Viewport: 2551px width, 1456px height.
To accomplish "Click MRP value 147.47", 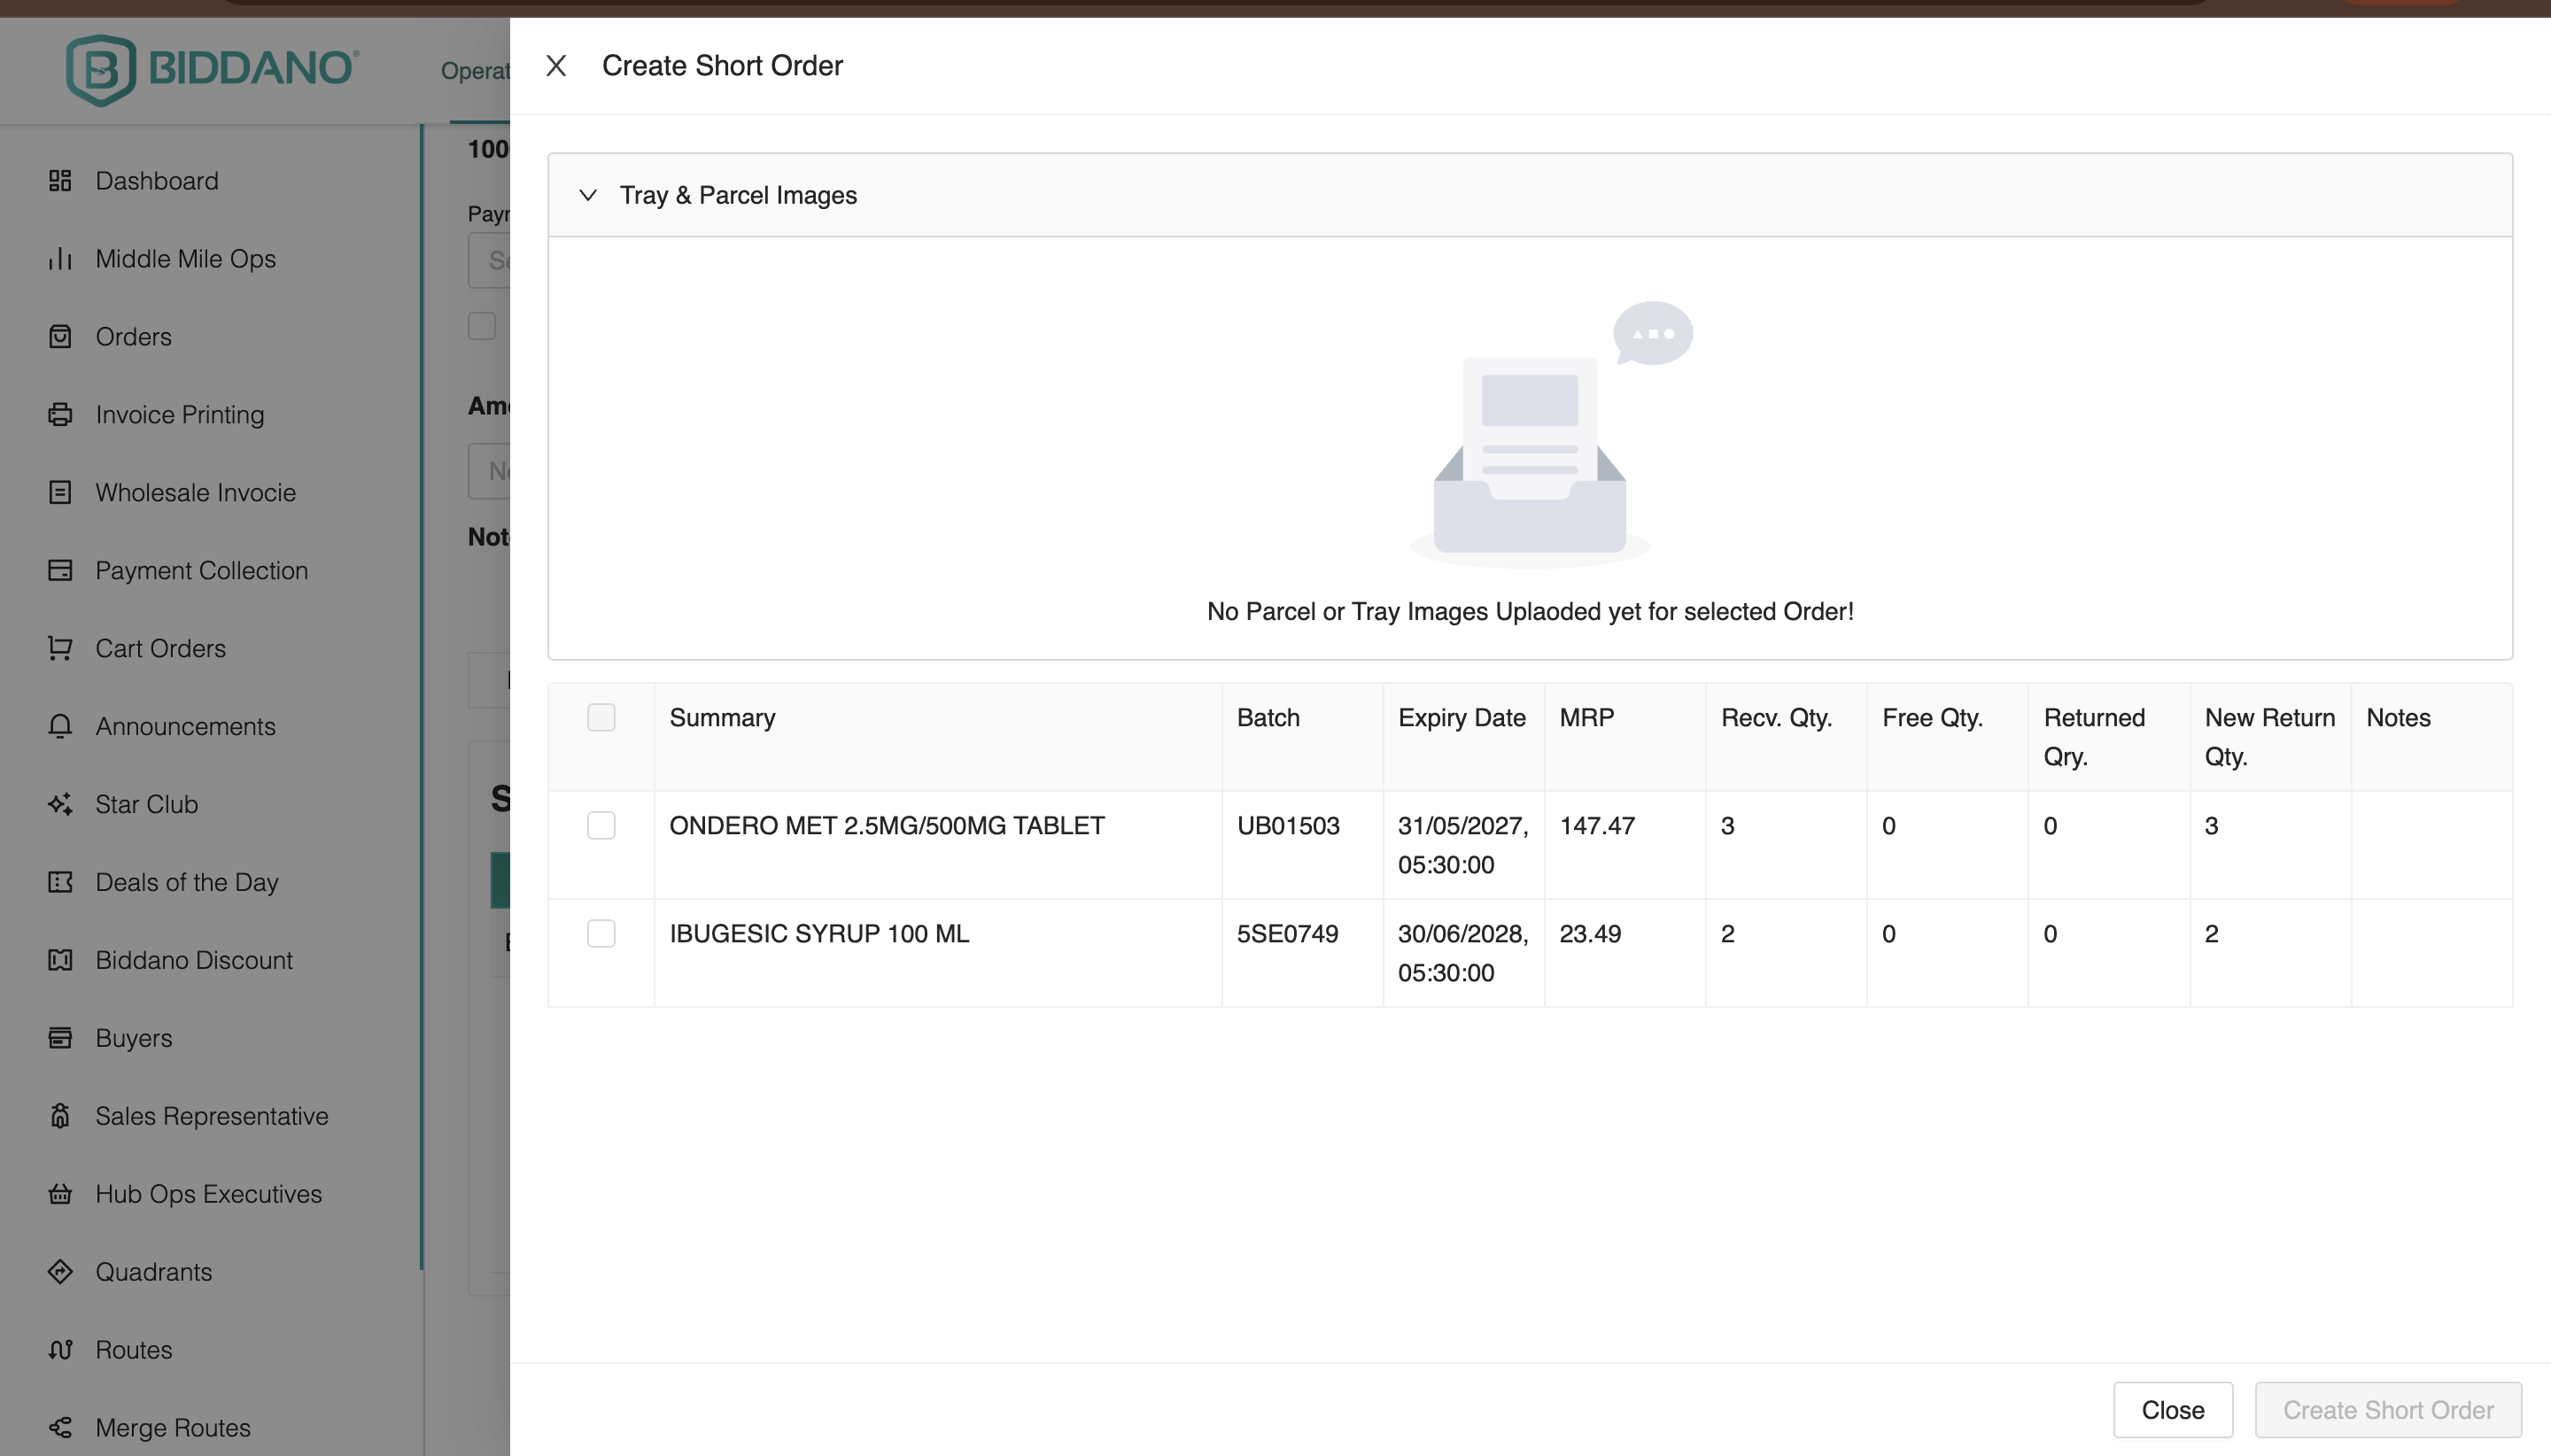I will pos(1597,826).
